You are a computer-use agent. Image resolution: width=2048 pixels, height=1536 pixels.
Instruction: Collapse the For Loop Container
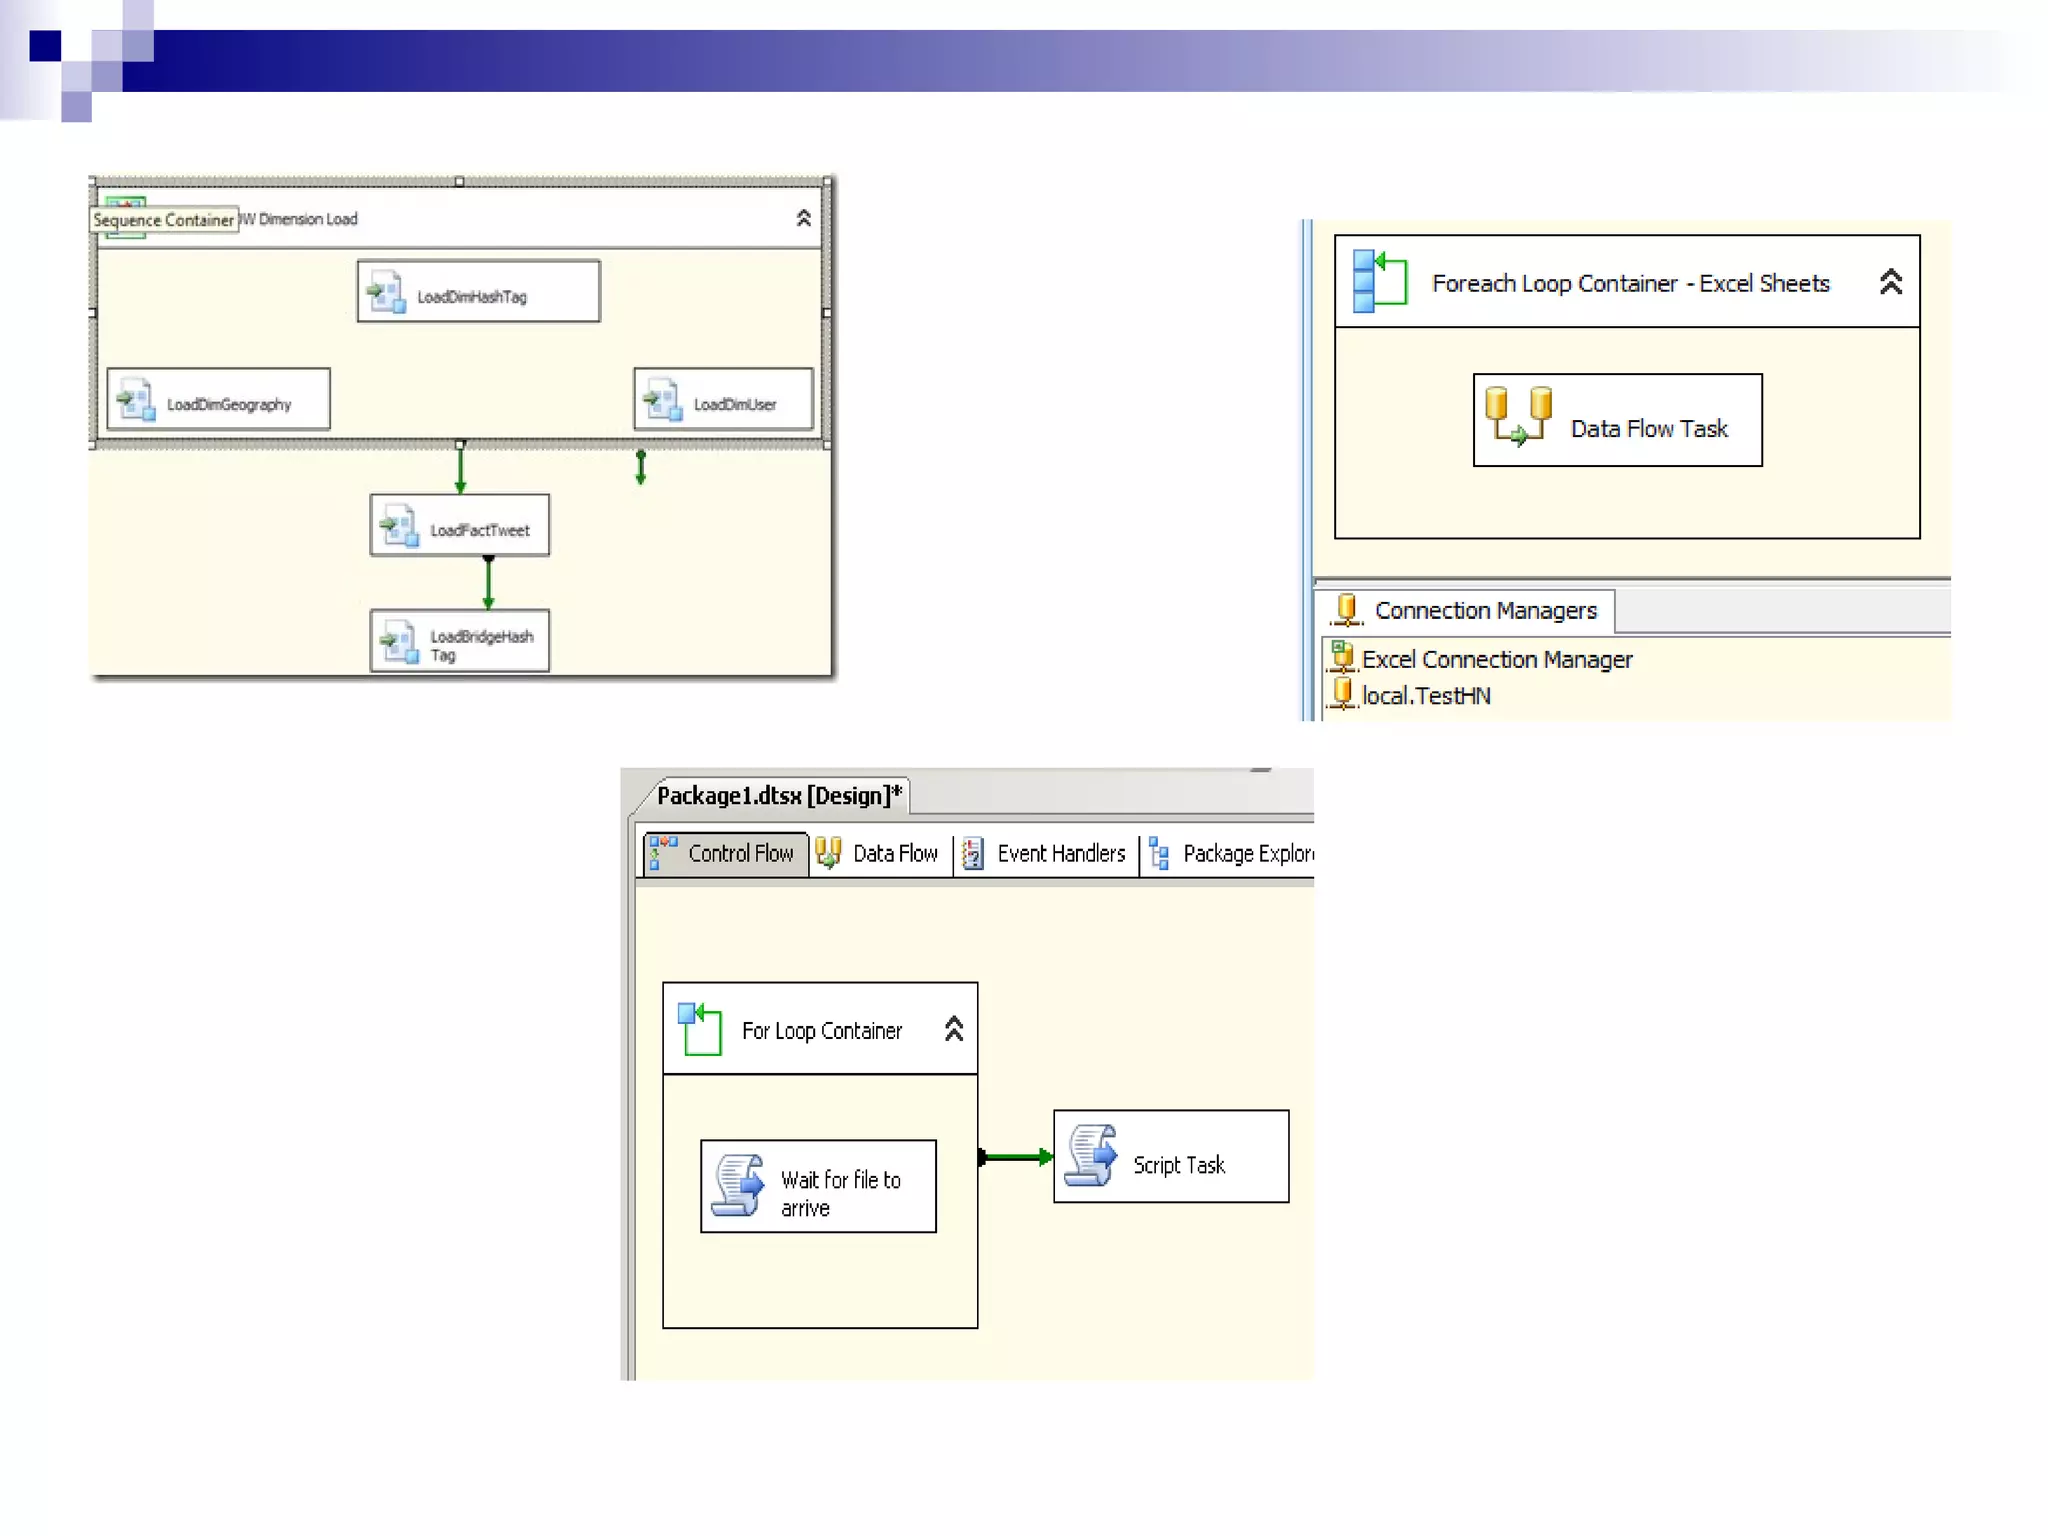tap(953, 1029)
